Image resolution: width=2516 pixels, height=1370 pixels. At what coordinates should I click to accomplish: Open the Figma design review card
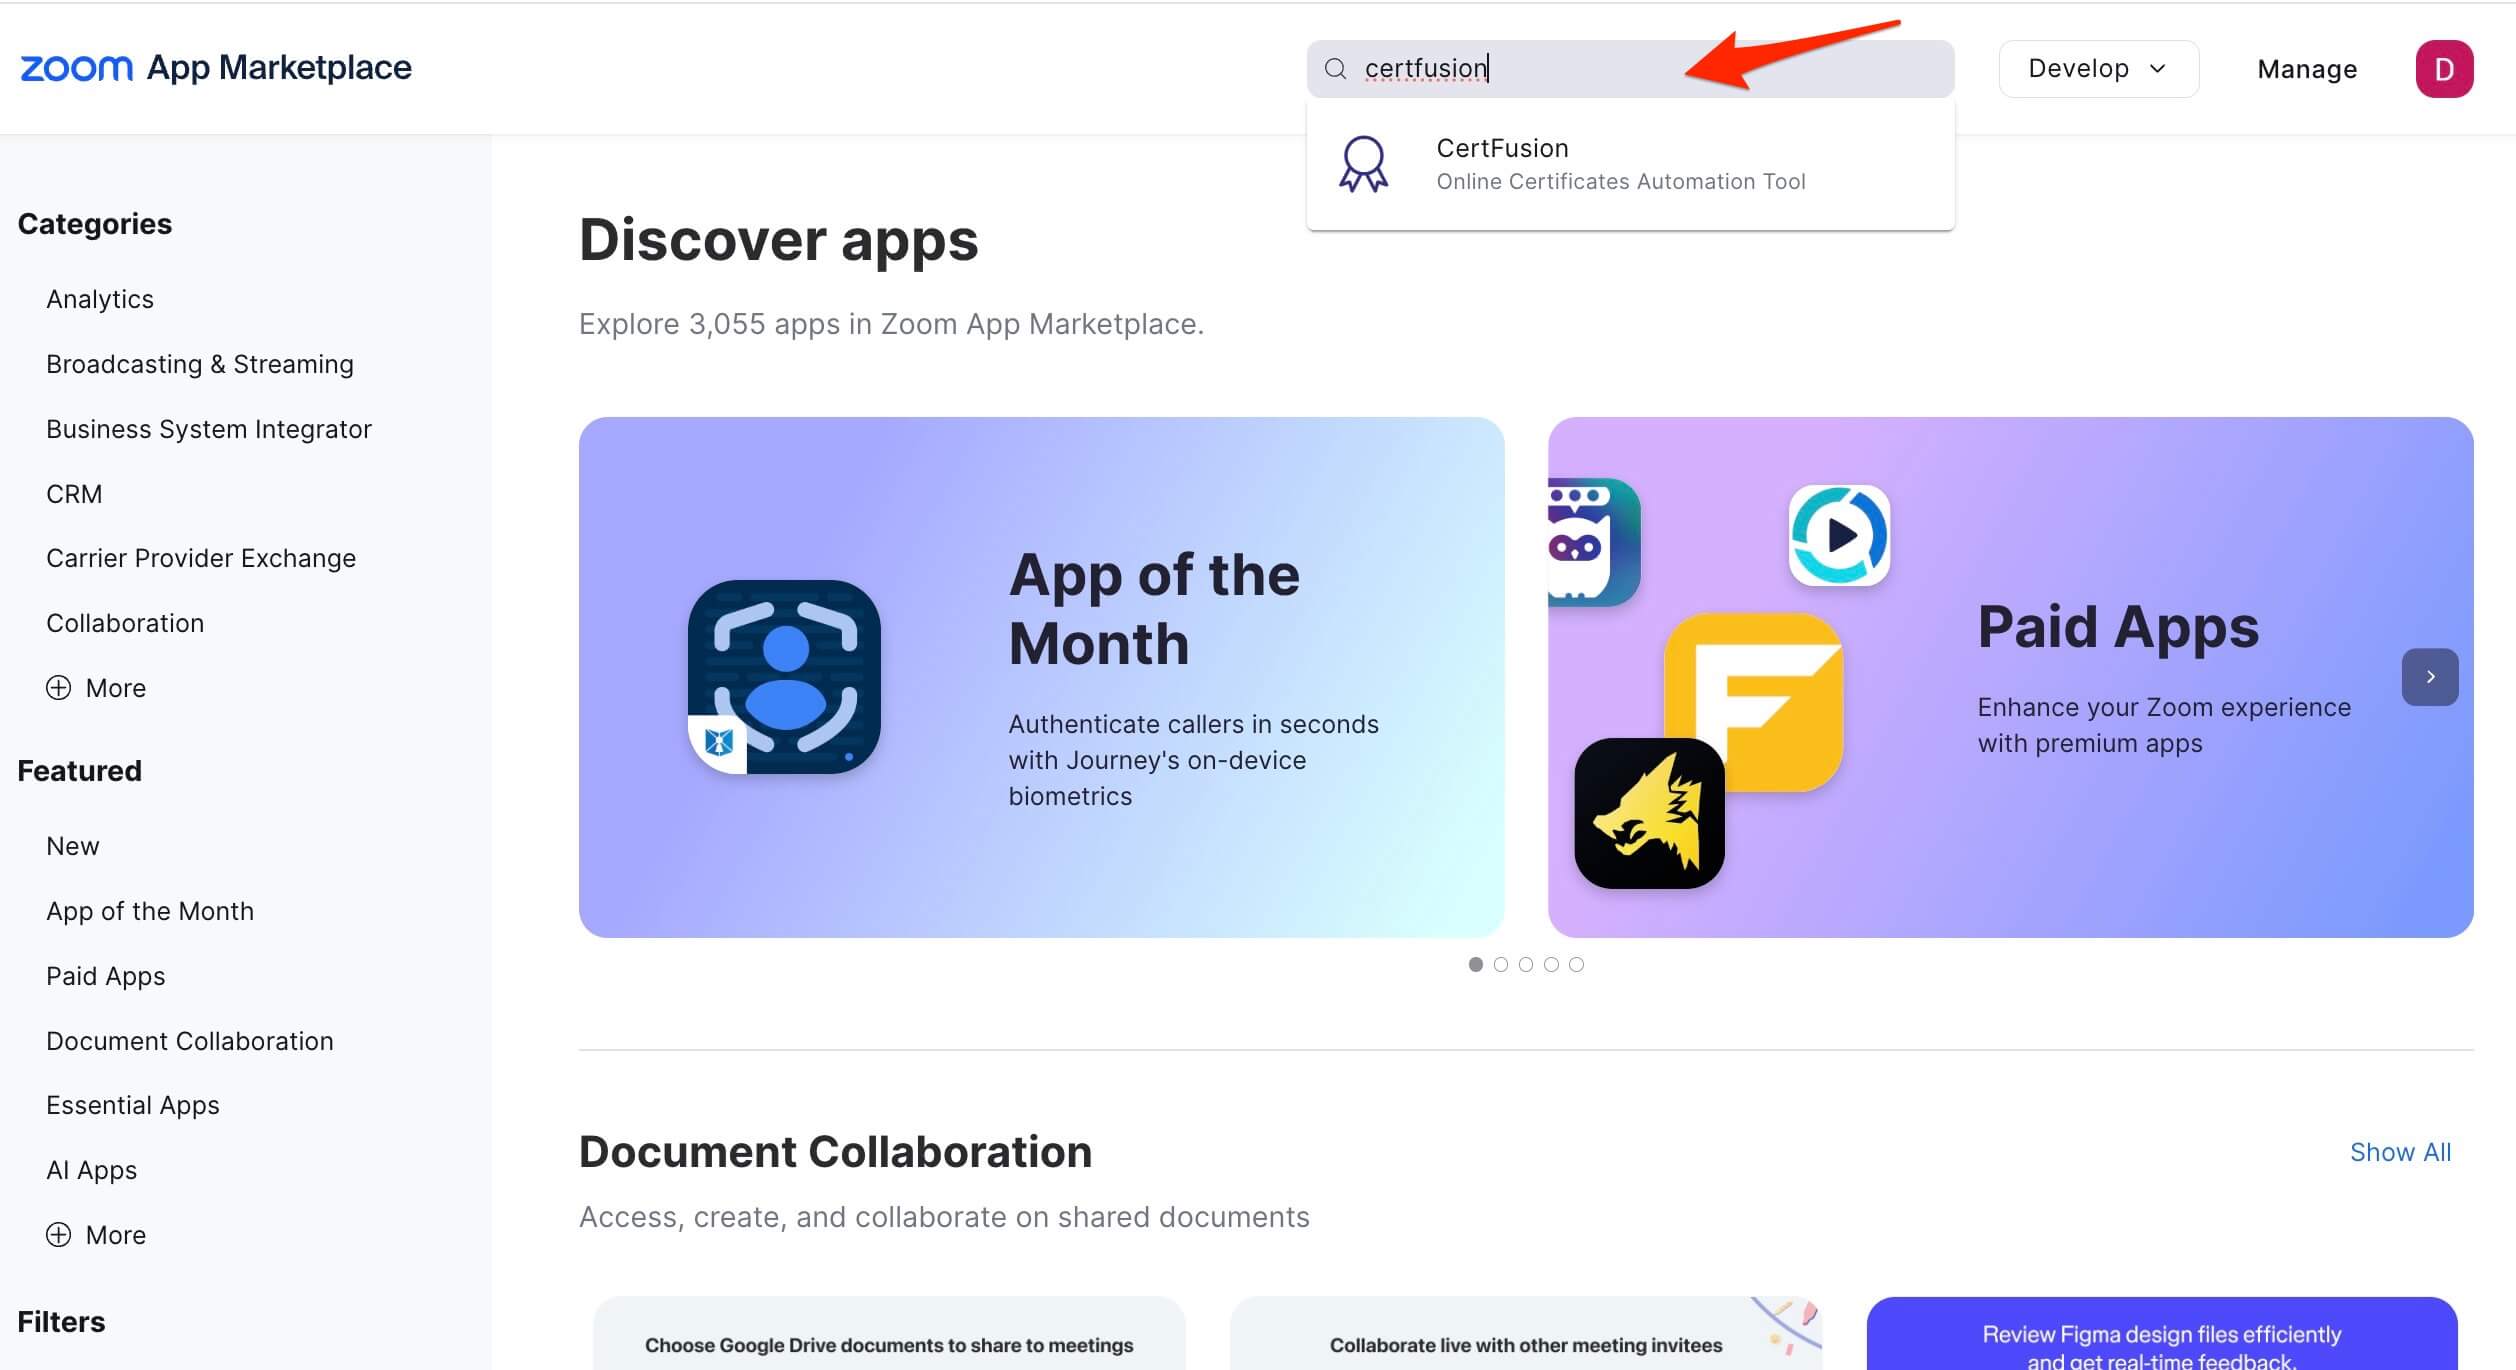[2162, 1334]
